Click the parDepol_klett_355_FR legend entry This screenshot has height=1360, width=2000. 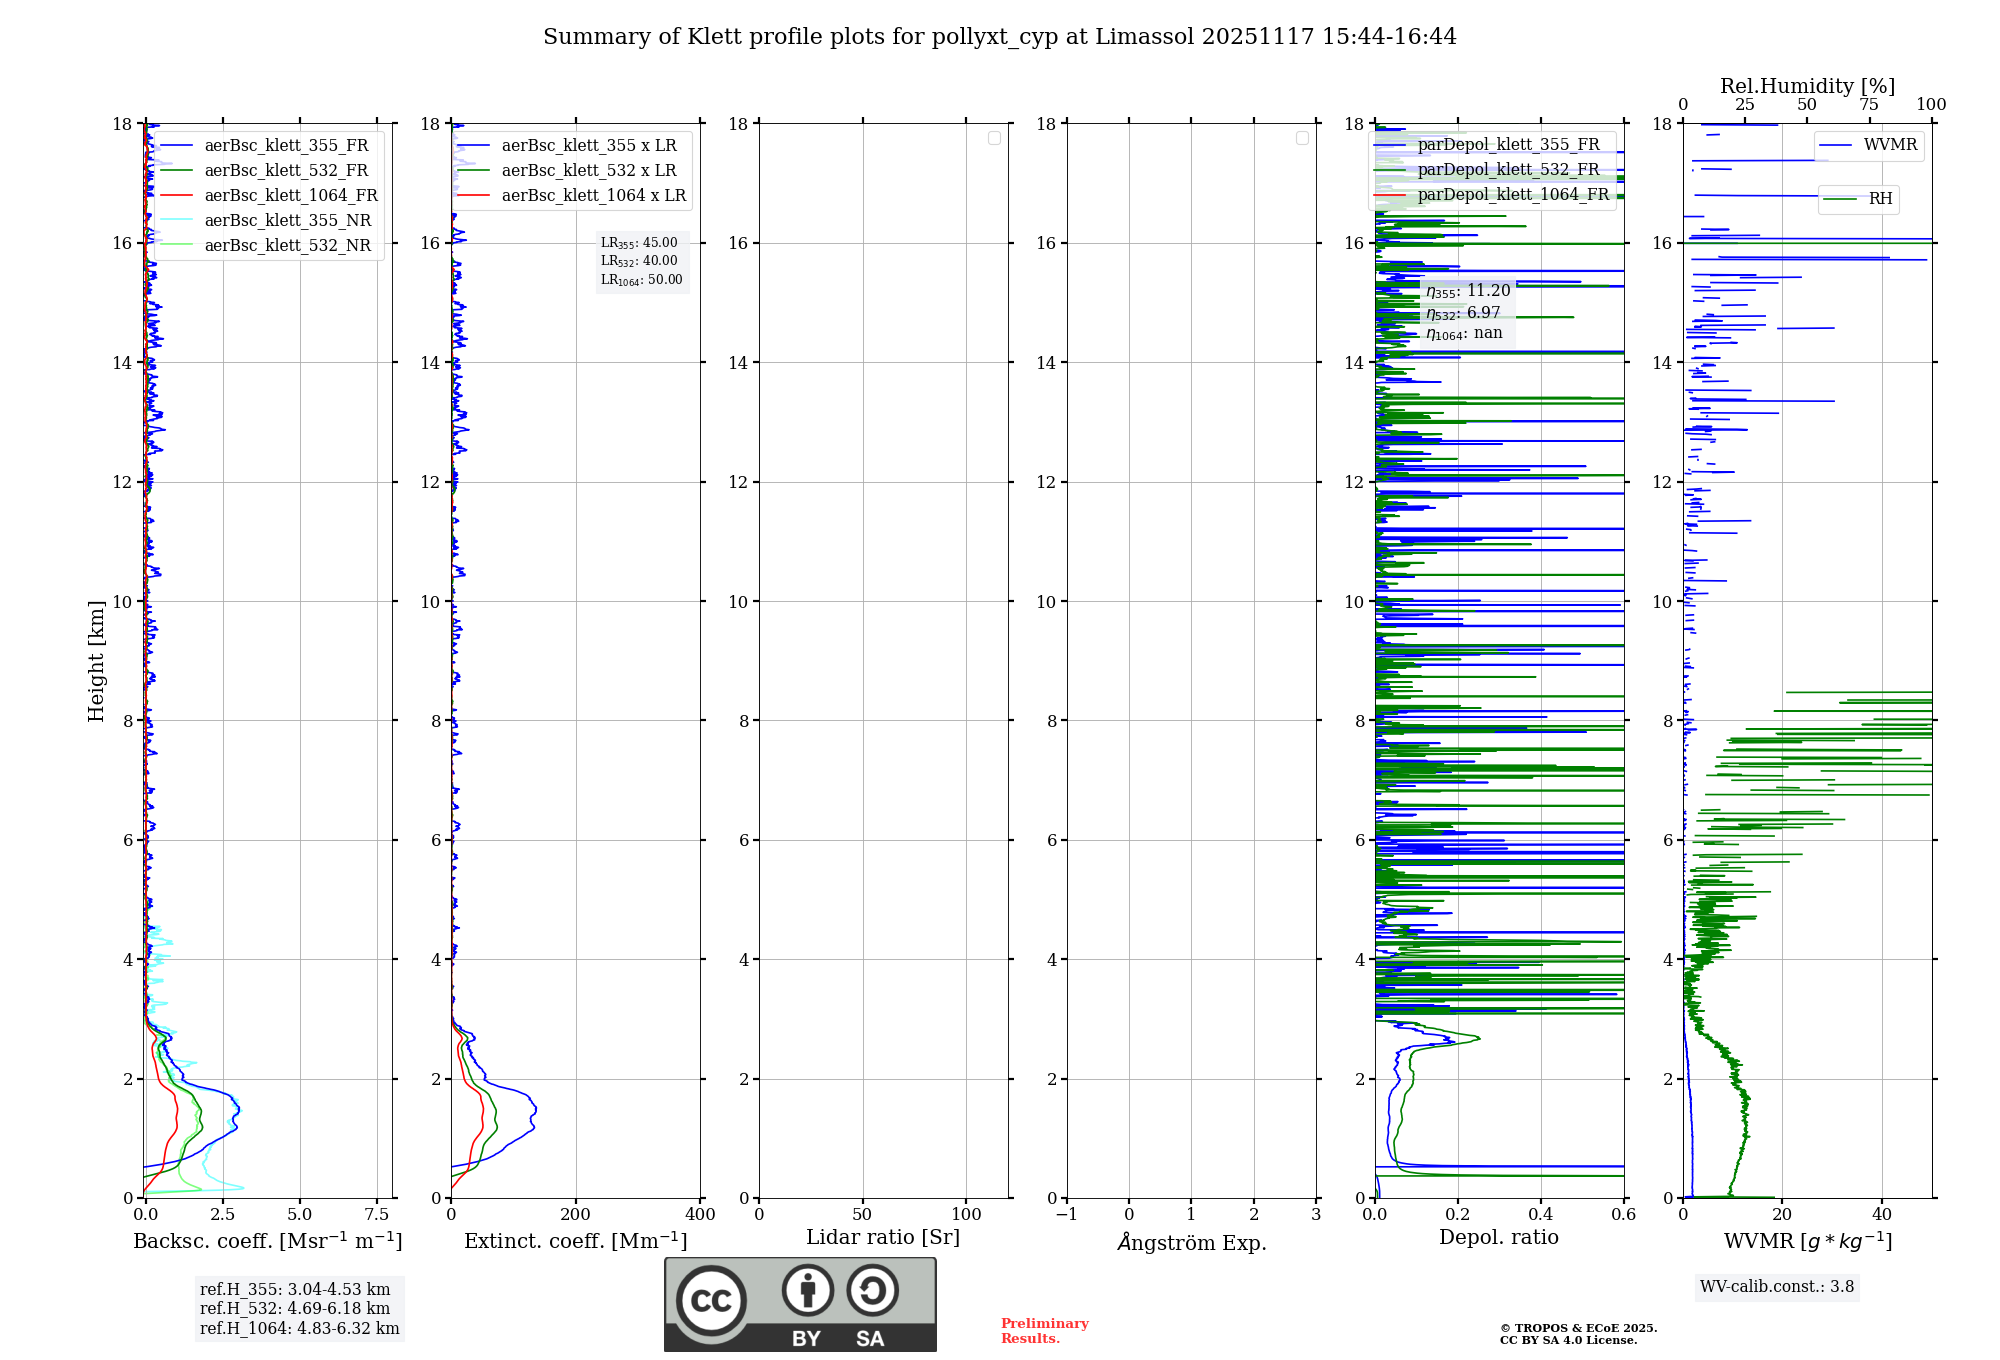[1508, 145]
